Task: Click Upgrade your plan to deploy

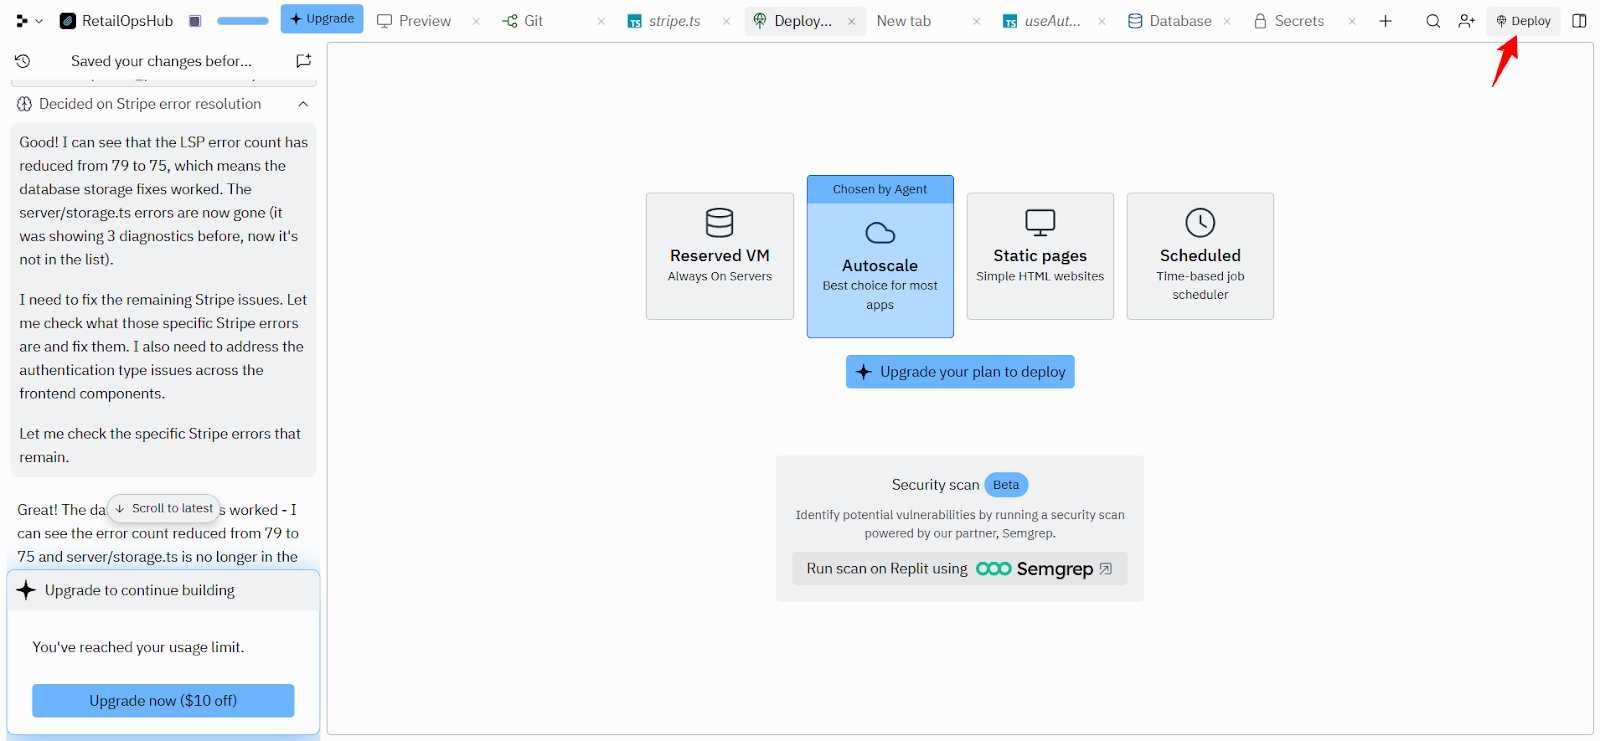Action: [960, 372]
